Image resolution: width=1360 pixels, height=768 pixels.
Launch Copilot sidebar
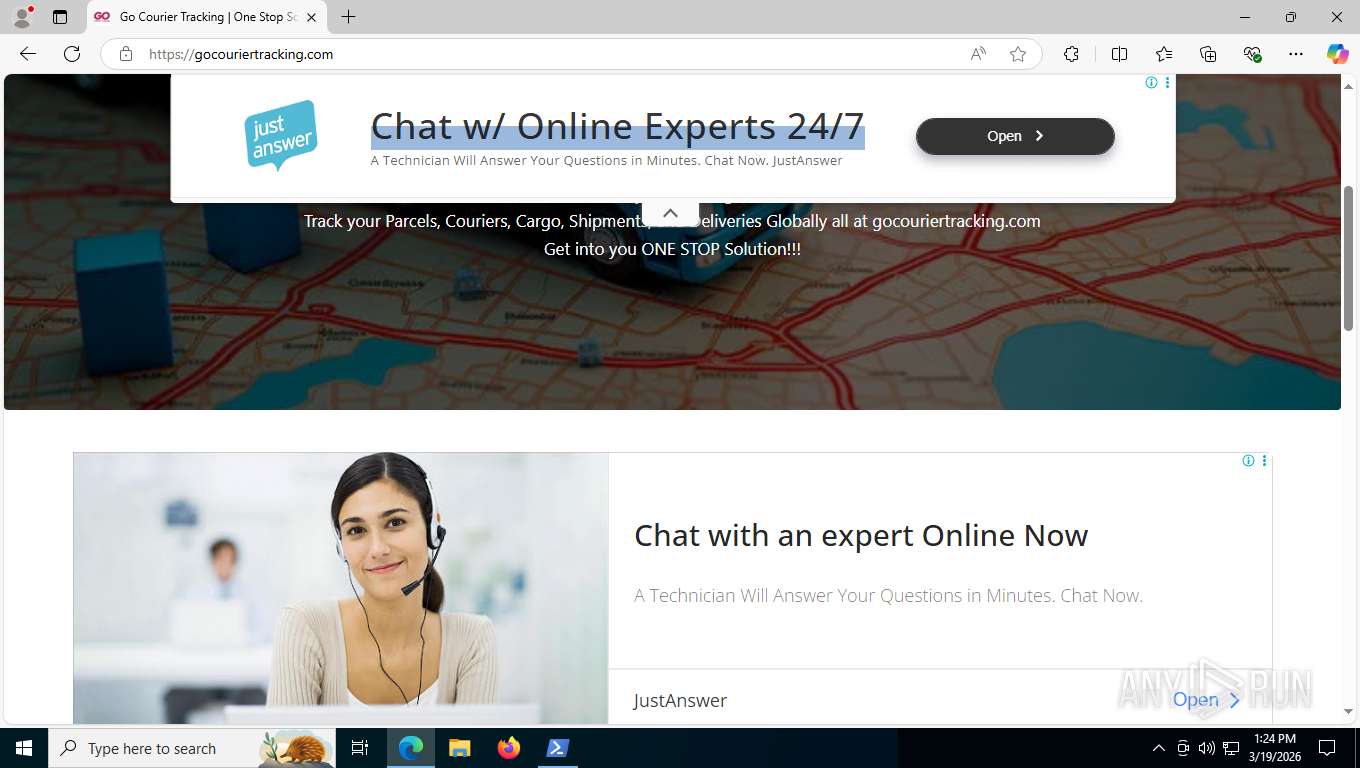coord(1337,54)
